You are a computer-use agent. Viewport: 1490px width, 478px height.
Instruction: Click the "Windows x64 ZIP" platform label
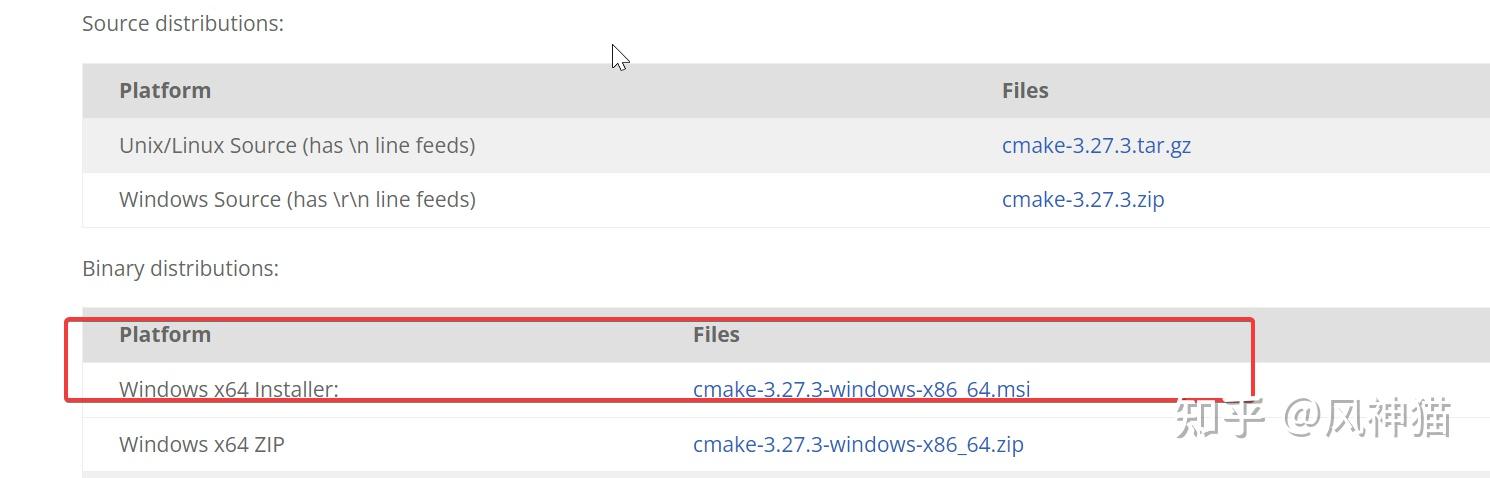(202, 444)
